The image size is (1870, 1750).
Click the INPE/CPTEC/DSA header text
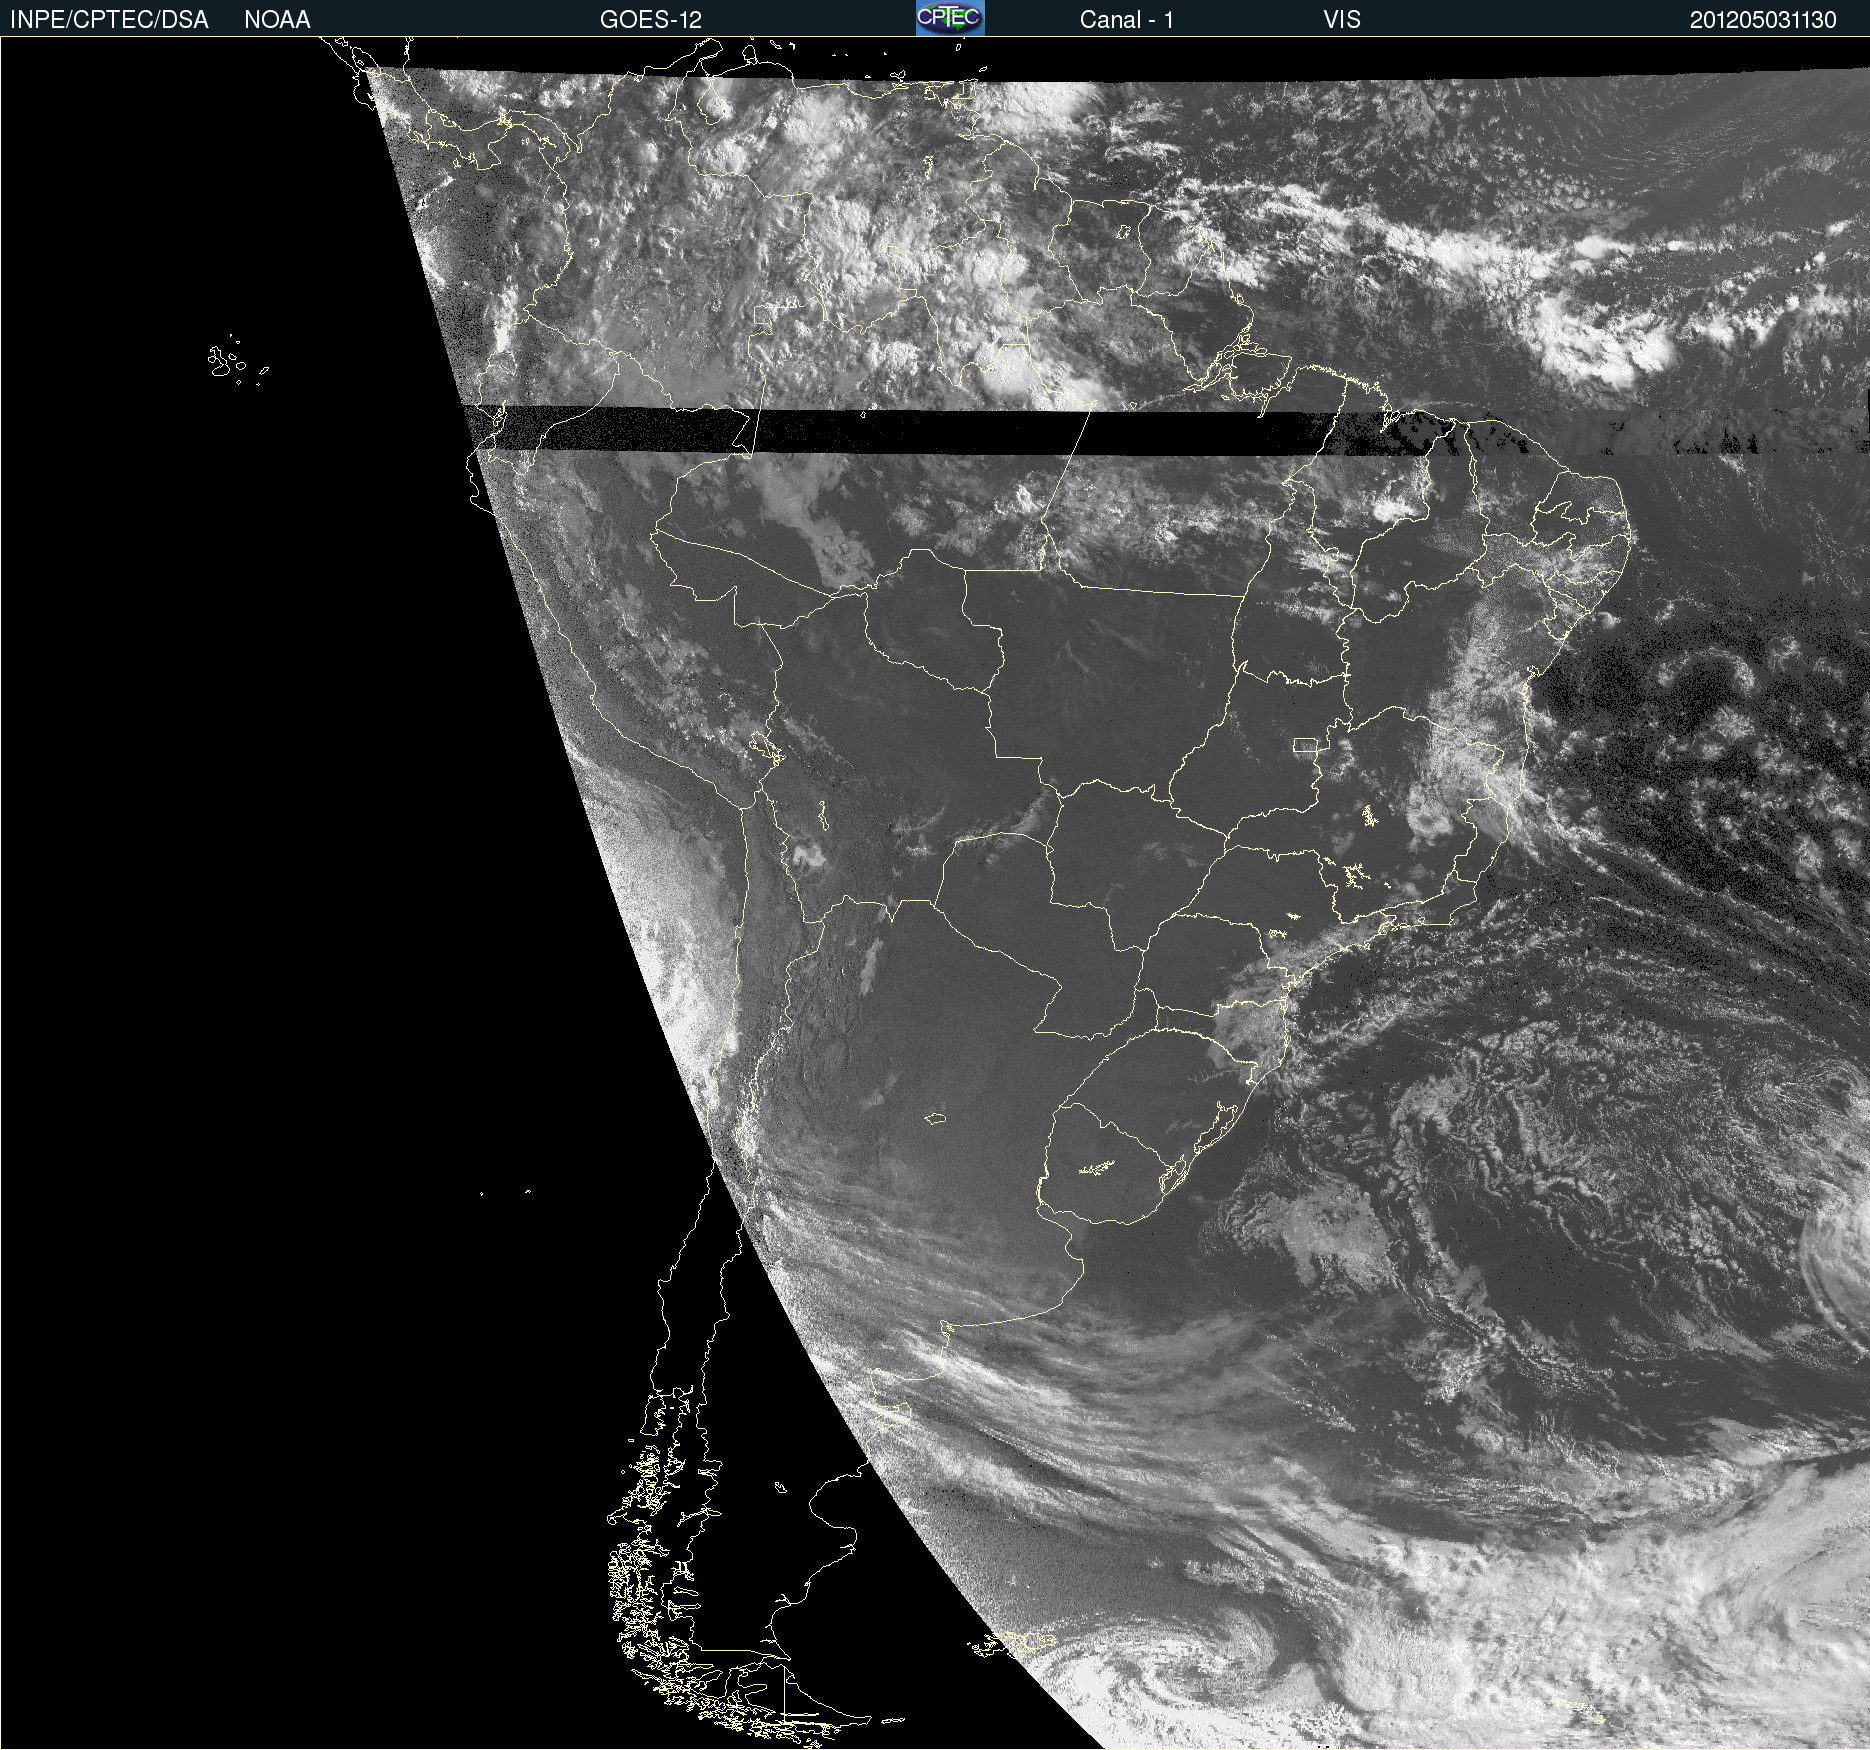pos(109,20)
